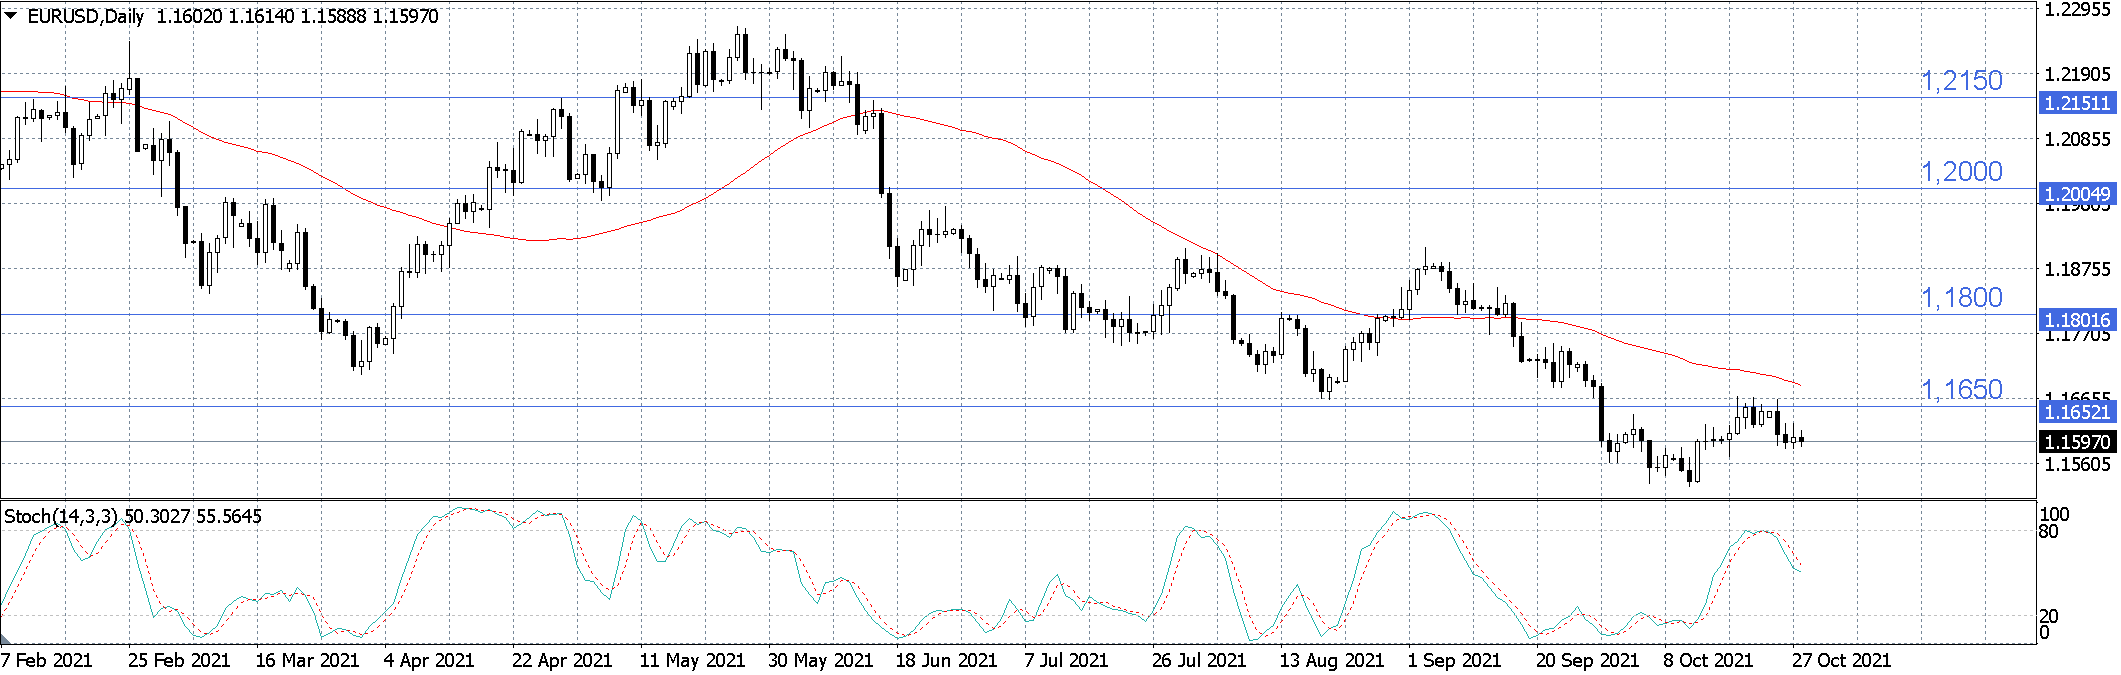Screen dimensions: 2121x675
Task: Select the 1.20049 blue price tag
Action: 2077,194
